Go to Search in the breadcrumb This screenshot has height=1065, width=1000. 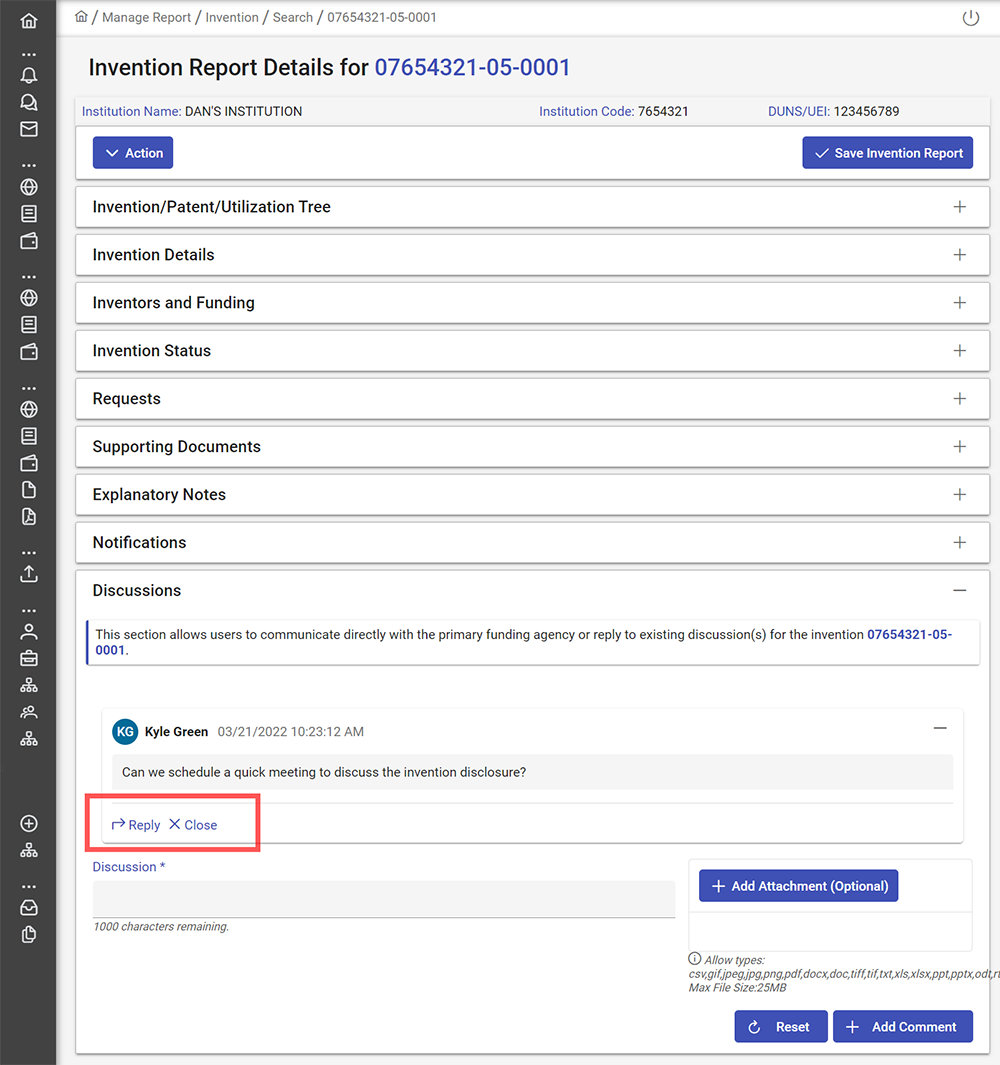coord(293,17)
